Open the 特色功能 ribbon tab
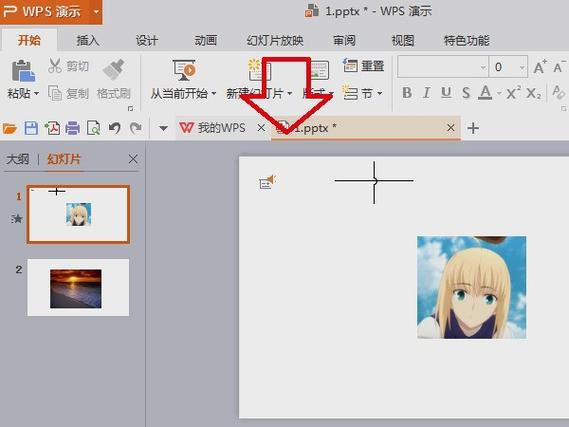Screen dimensions: 569x427 pyautogui.click(x=467, y=40)
